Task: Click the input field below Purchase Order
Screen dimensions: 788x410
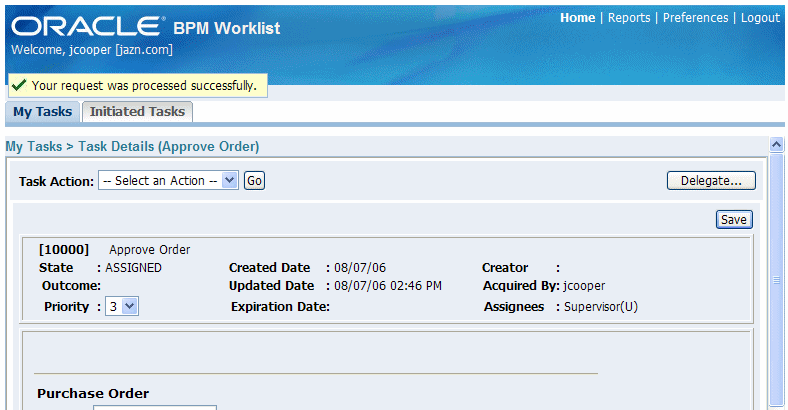Action: pyautogui.click(x=155, y=407)
